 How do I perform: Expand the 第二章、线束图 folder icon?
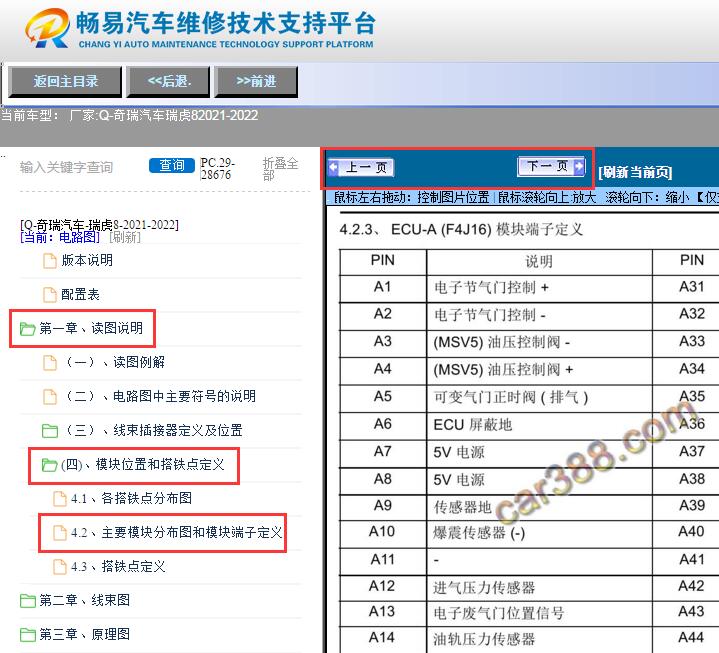(x=28, y=601)
